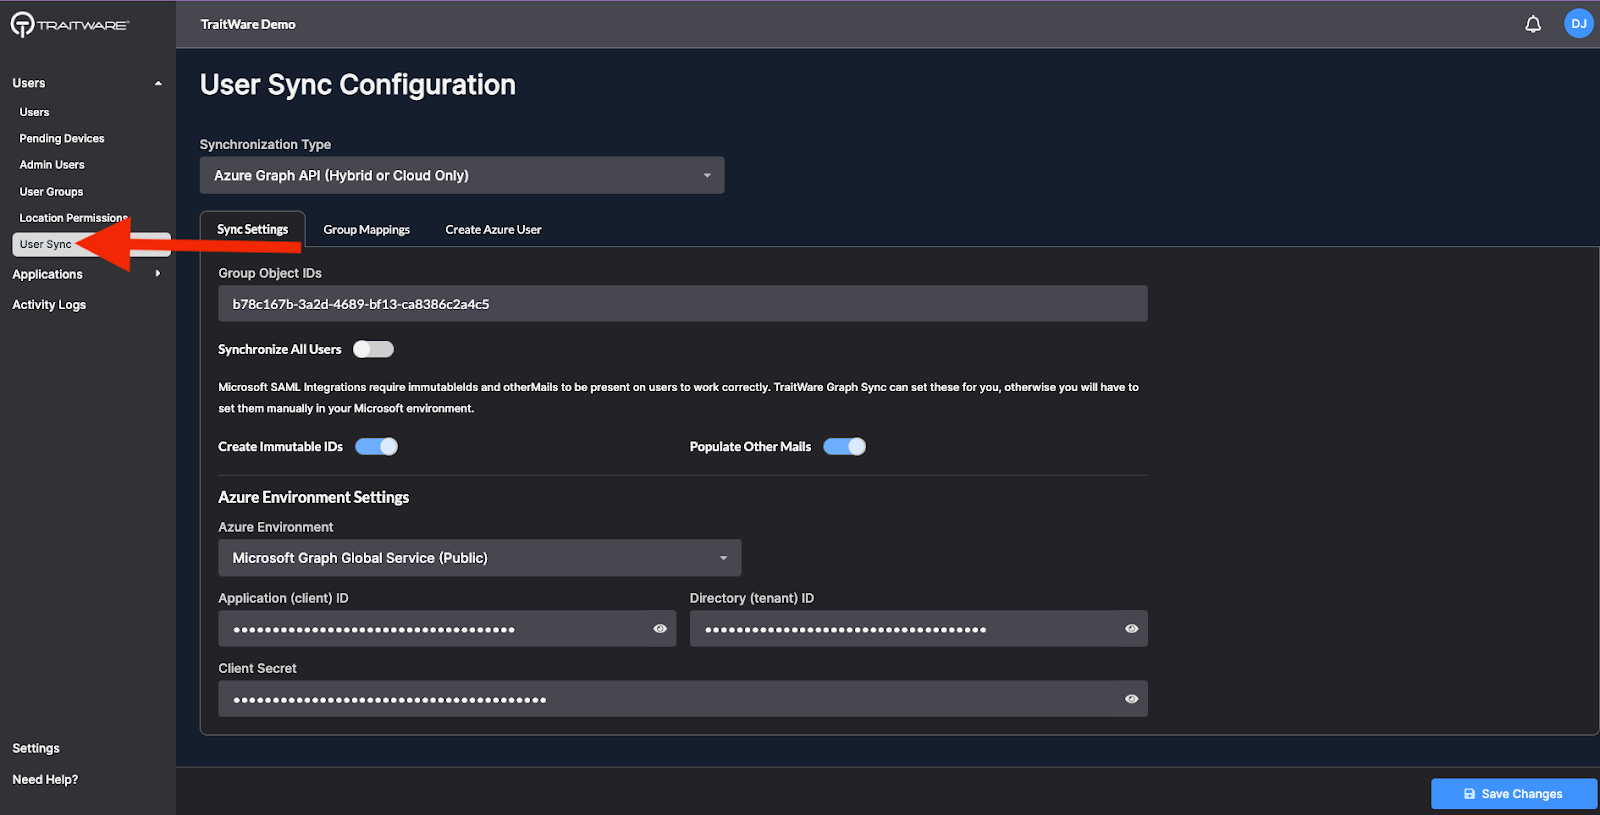The height and width of the screenshot is (815, 1600).
Task: Open User Groups in the sidebar
Action: (52, 192)
